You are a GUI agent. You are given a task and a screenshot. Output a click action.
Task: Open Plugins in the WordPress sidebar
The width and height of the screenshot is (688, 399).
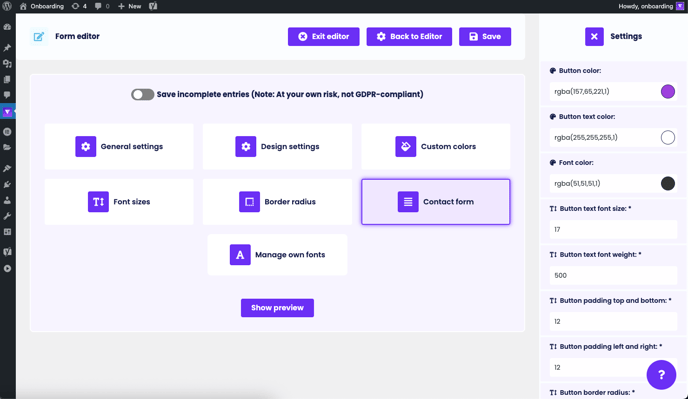coord(7,184)
